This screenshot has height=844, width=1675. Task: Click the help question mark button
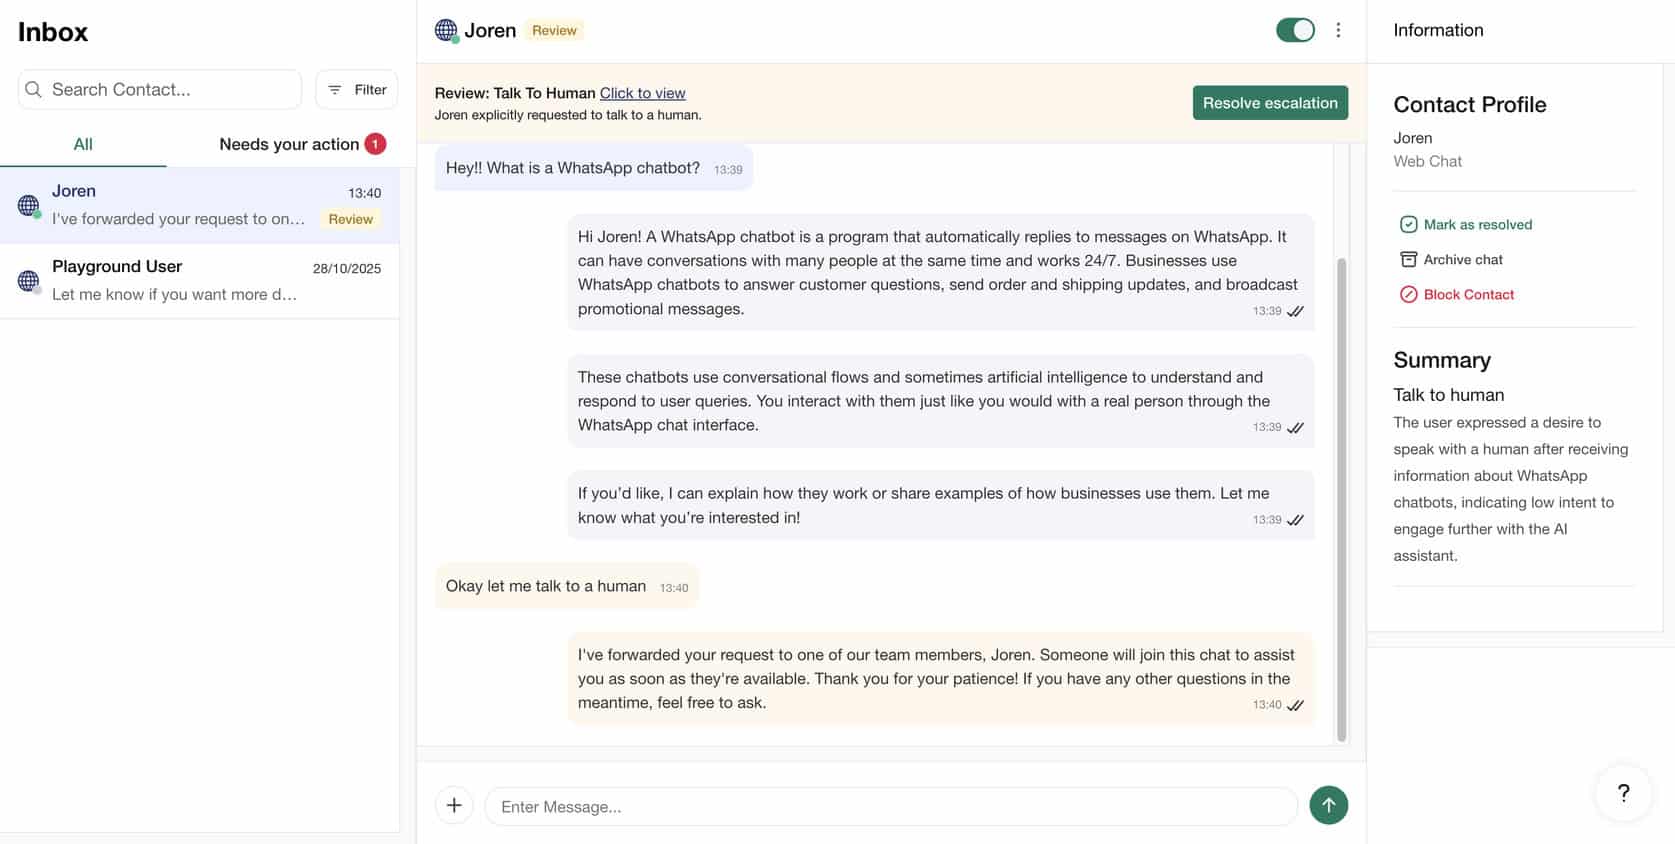[x=1623, y=793]
